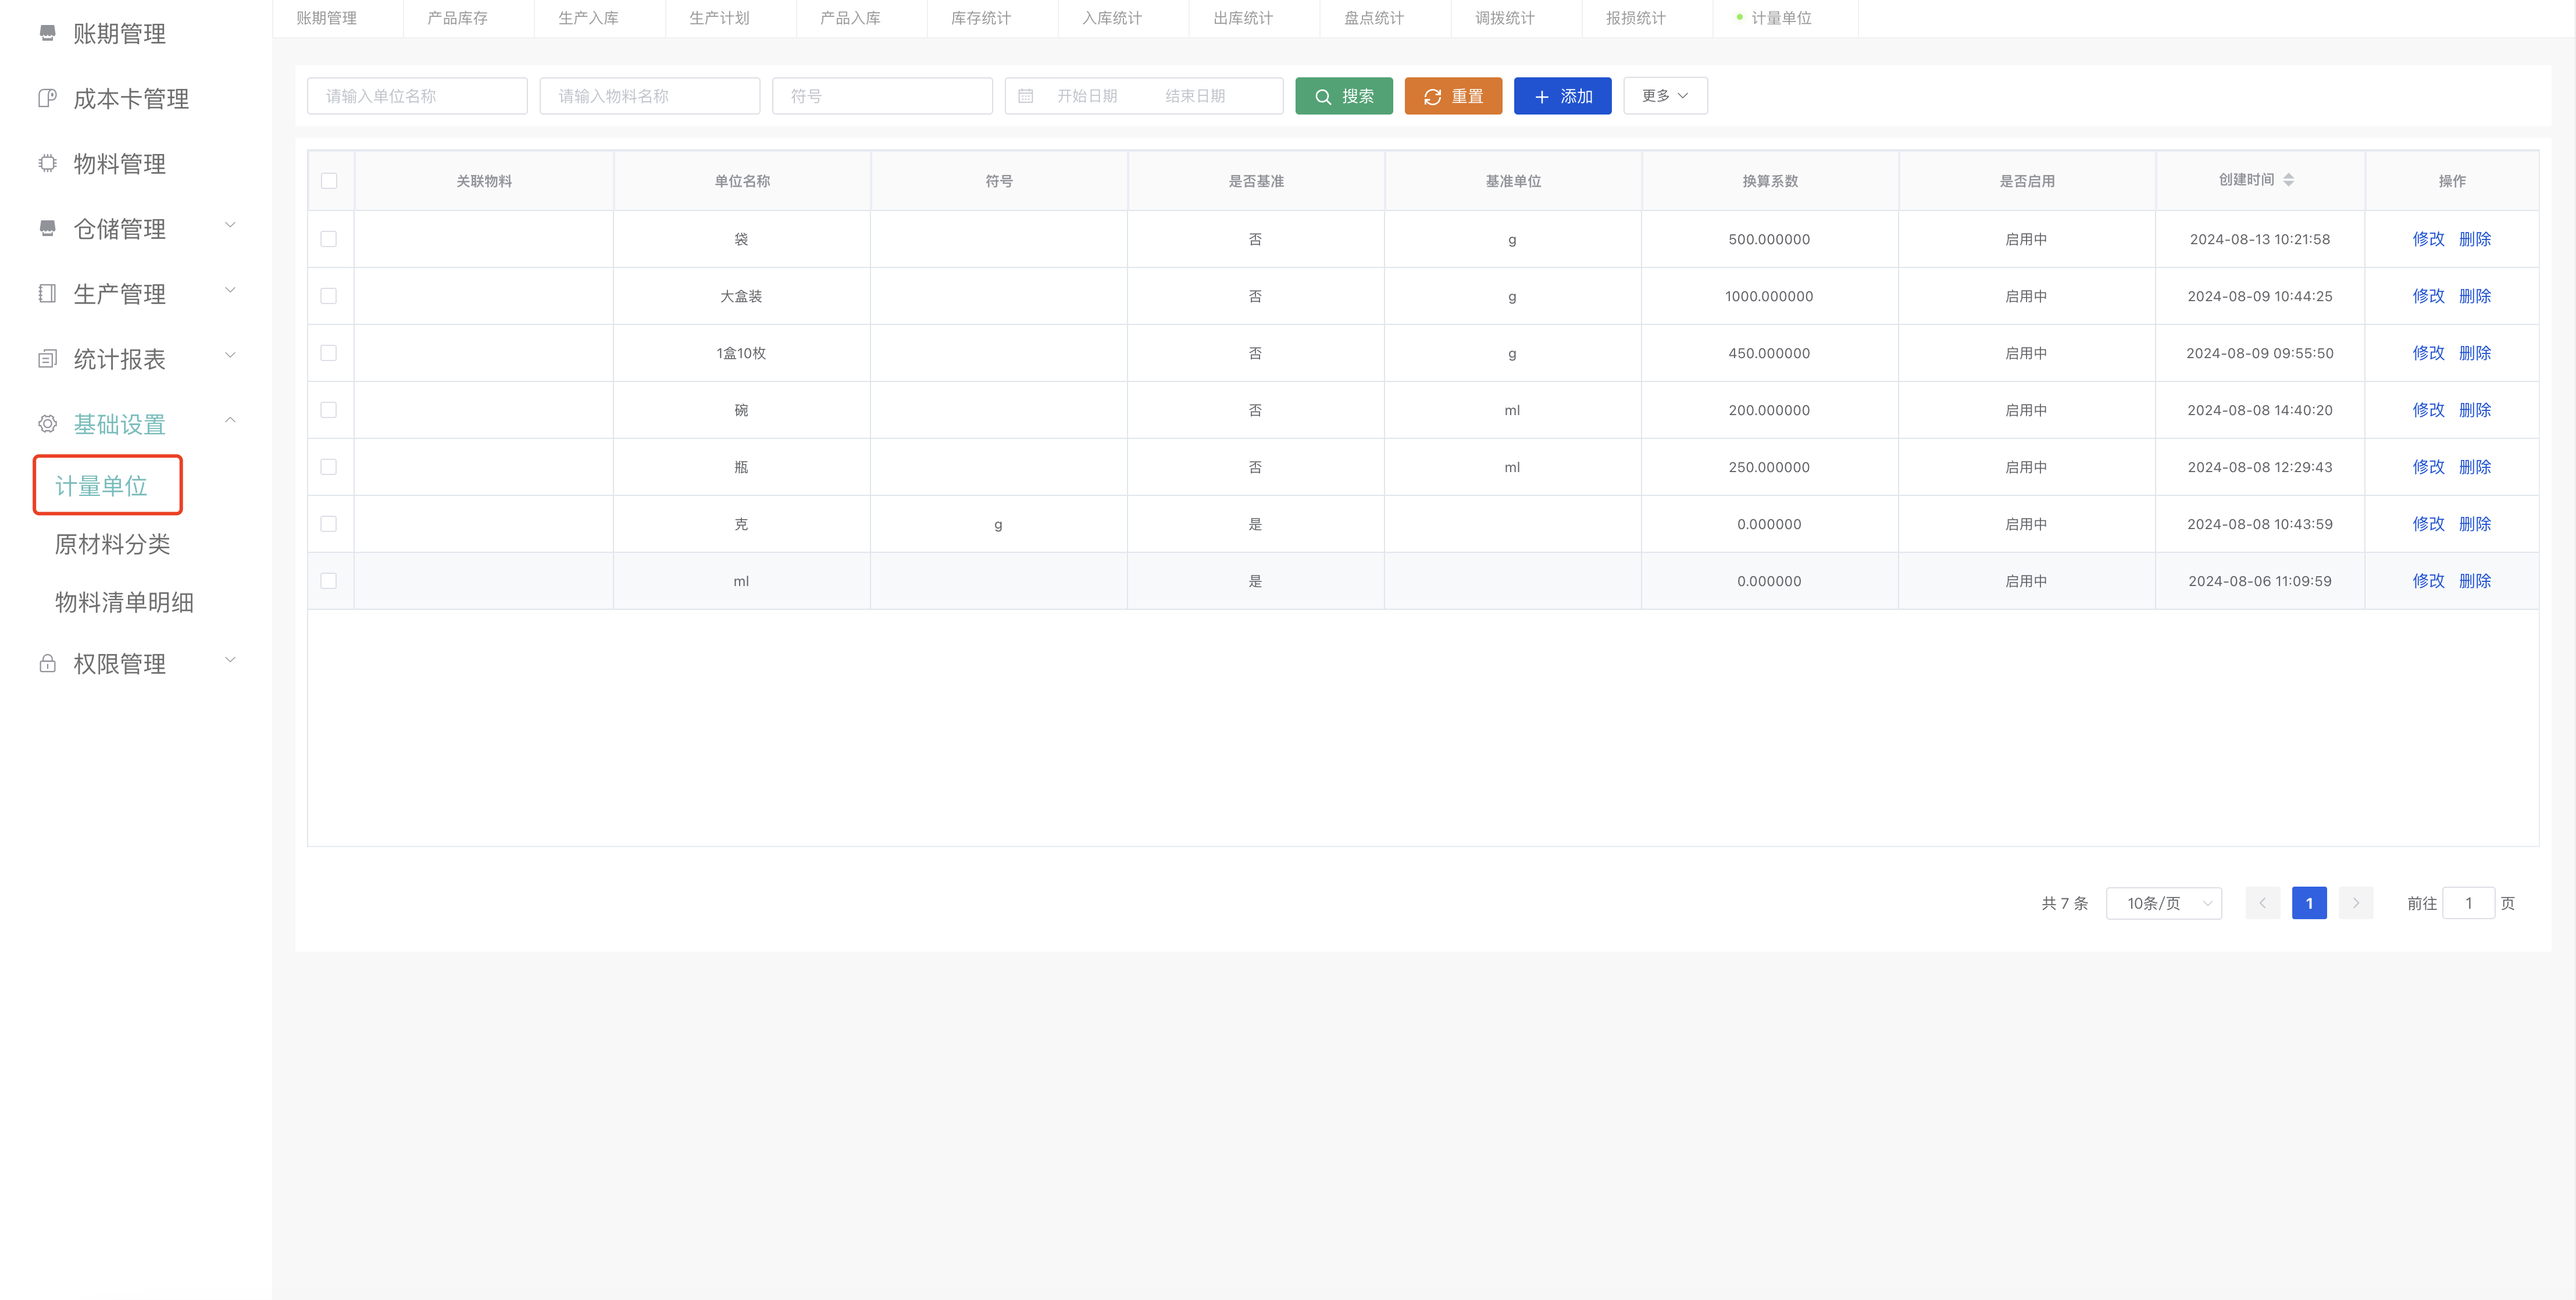
Task: Click the 物料管理 chip icon
Action: (47, 163)
